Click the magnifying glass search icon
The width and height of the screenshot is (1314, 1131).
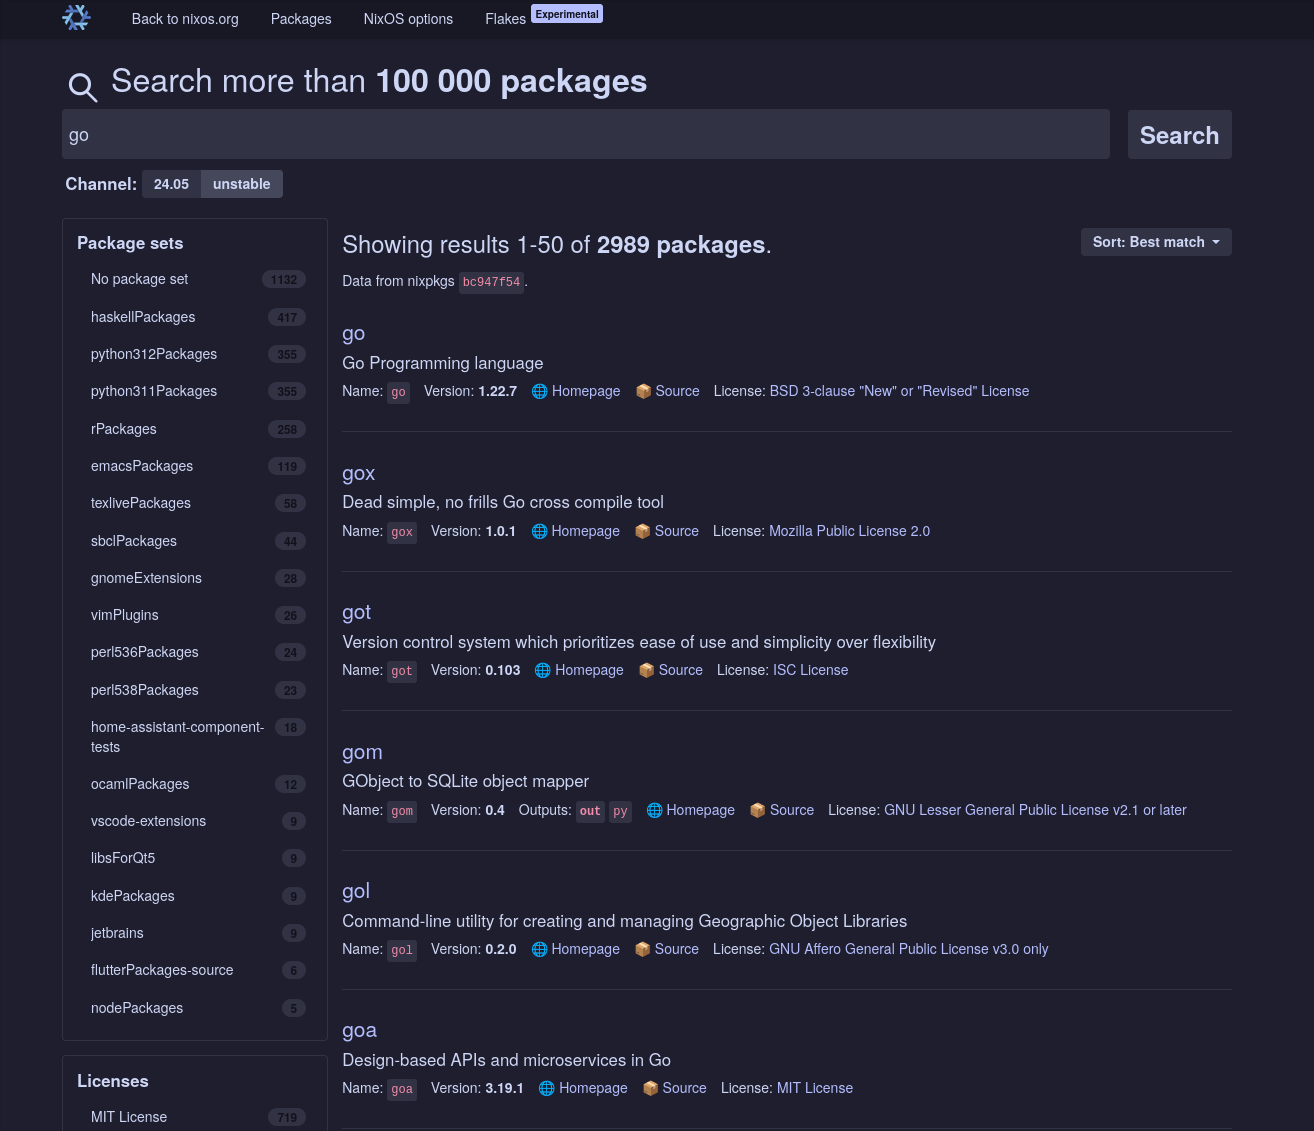coord(82,87)
